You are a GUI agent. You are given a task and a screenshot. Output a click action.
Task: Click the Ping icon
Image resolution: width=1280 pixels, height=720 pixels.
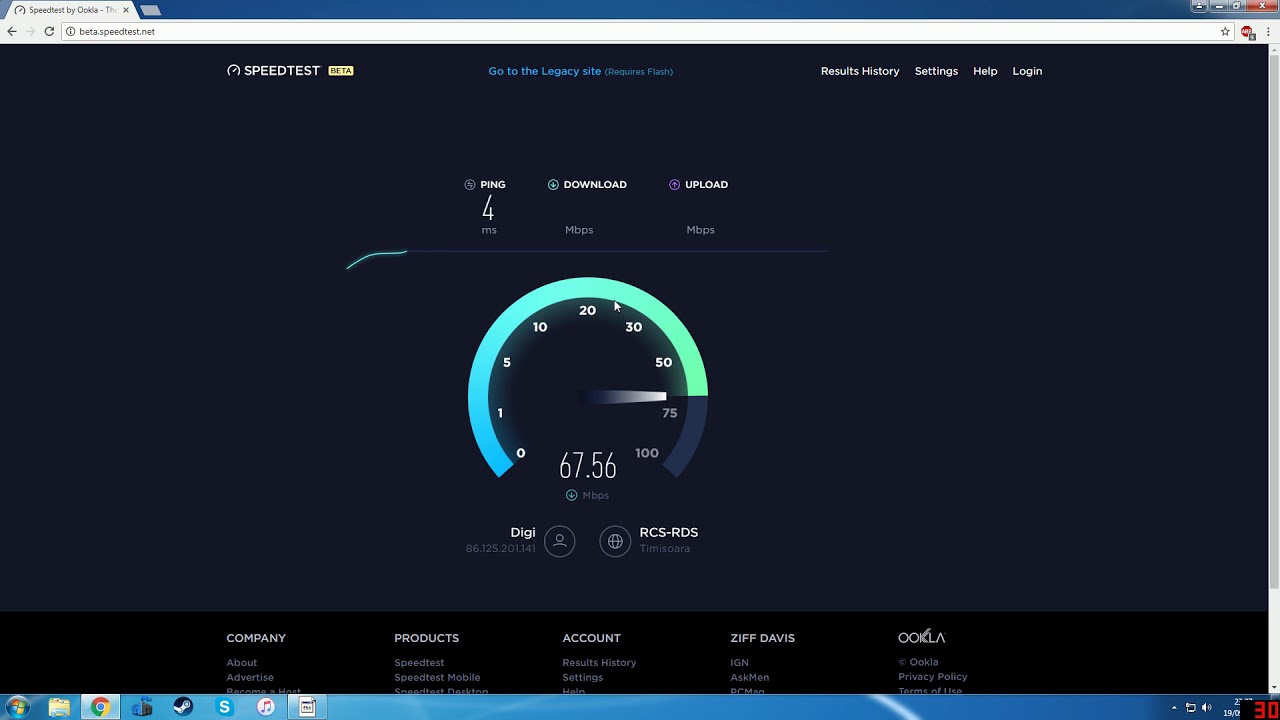470,185
